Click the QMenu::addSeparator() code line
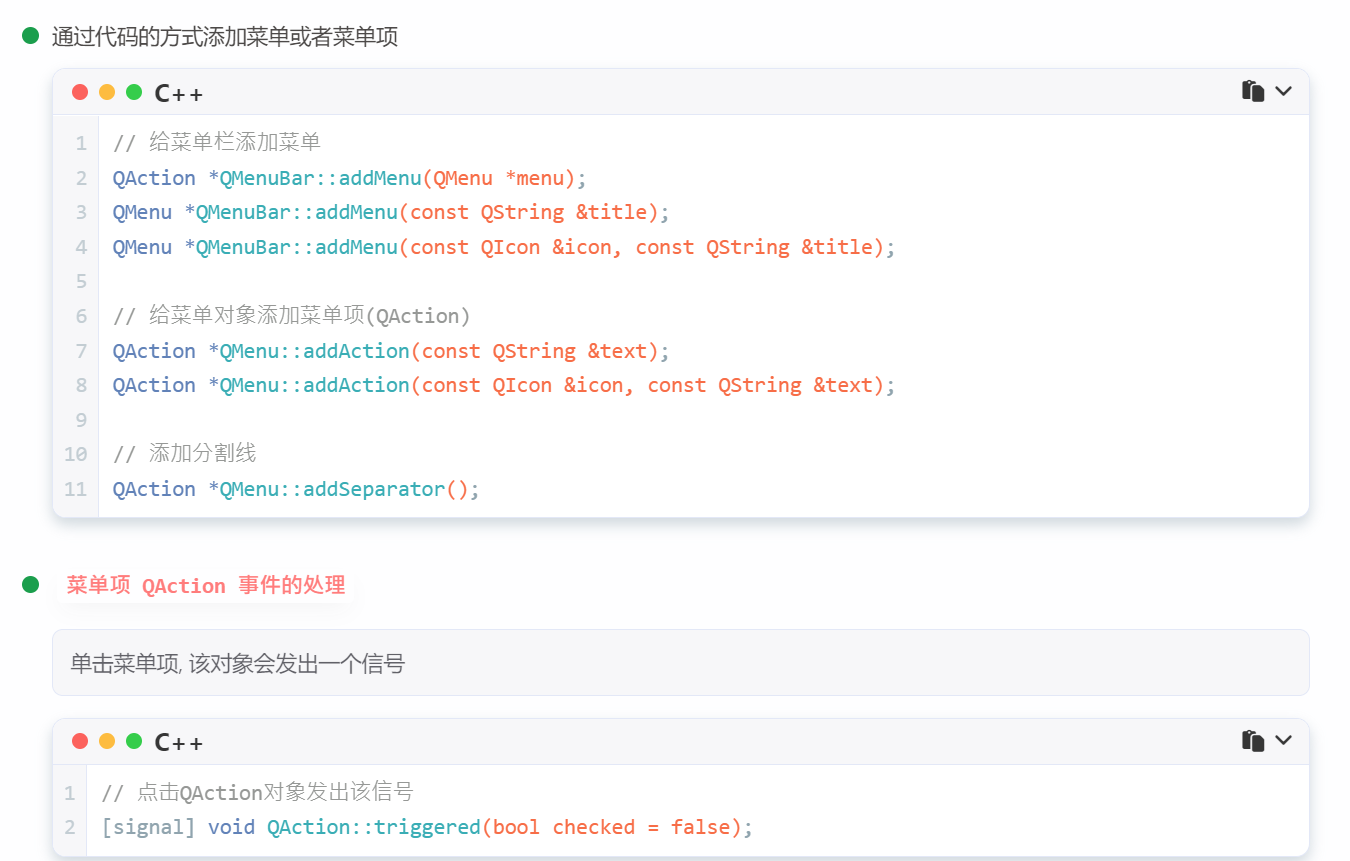This screenshot has height=861, width=1350. tap(296, 489)
